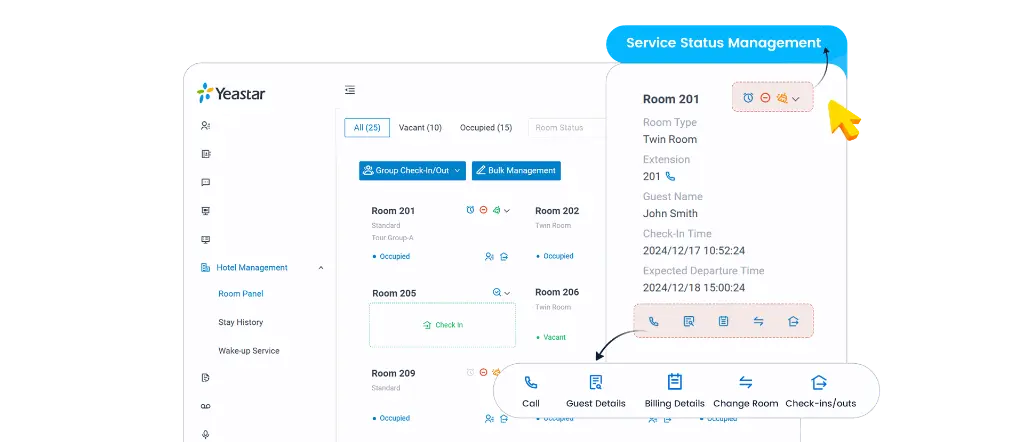Click the Hotel Management building icon
The image size is (1024, 442).
(205, 268)
